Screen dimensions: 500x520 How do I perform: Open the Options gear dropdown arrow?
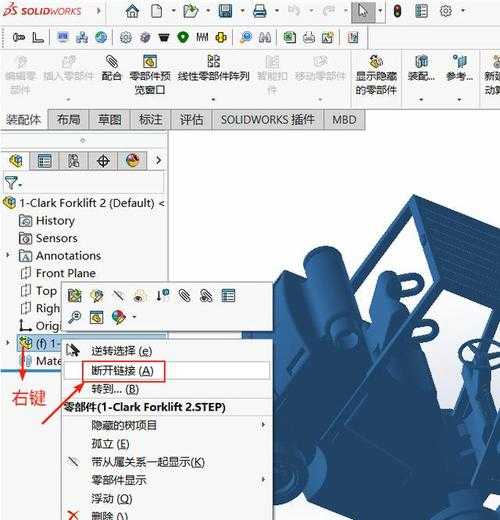coord(463,11)
